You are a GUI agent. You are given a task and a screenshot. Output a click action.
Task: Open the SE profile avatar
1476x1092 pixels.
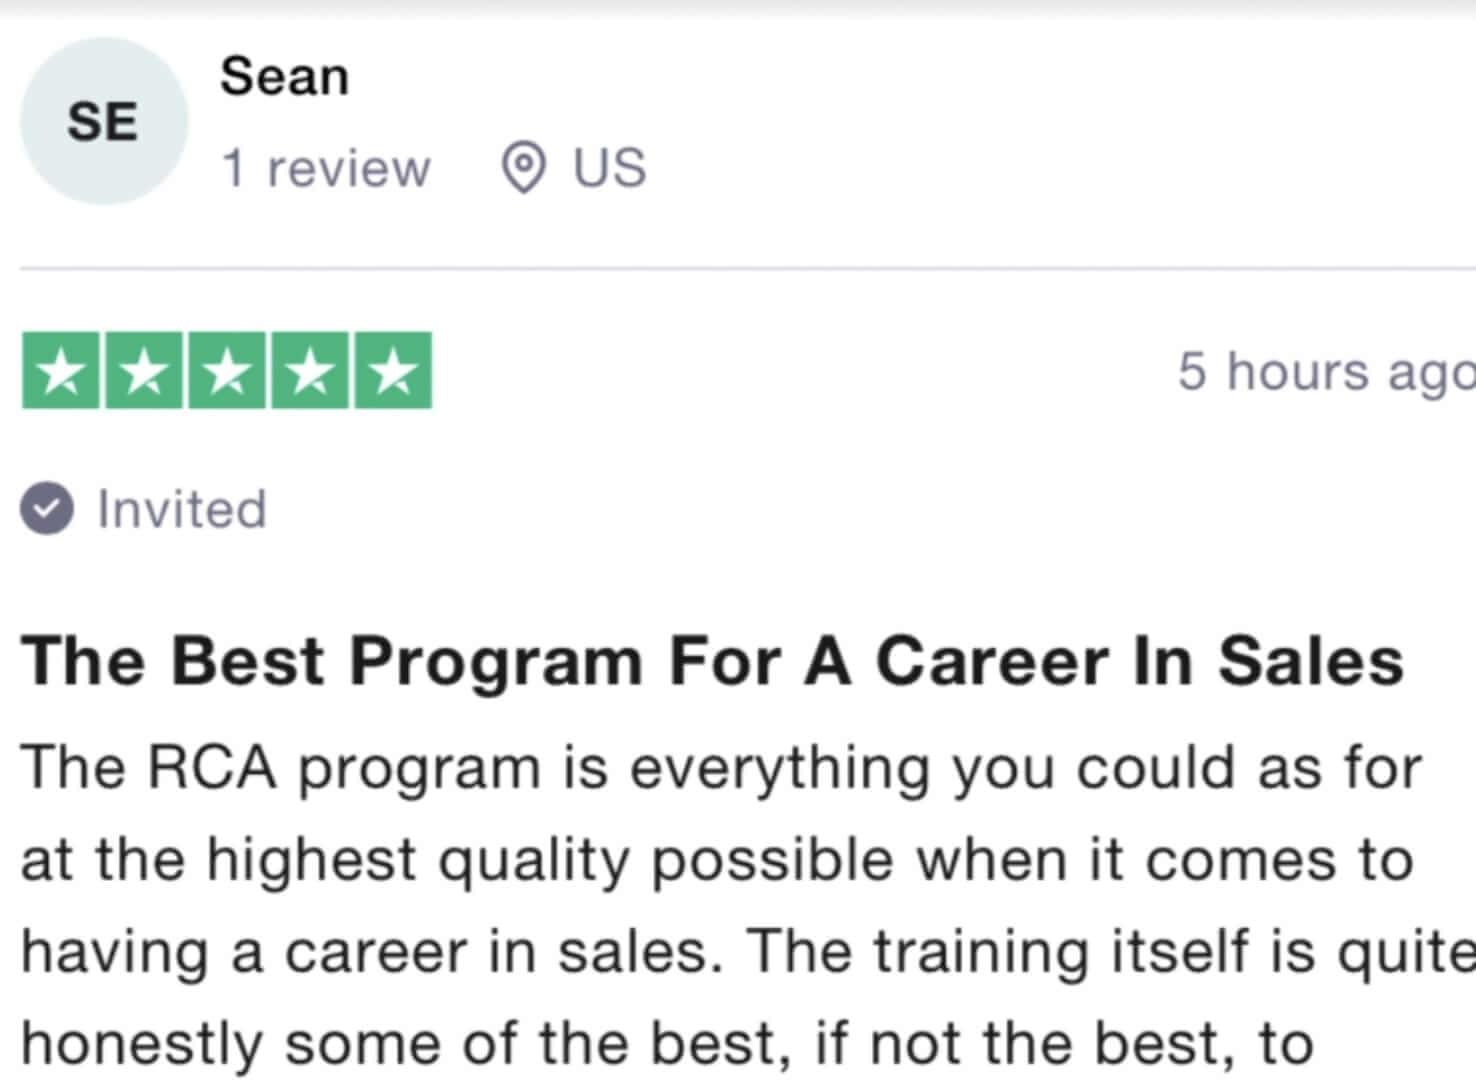point(104,122)
